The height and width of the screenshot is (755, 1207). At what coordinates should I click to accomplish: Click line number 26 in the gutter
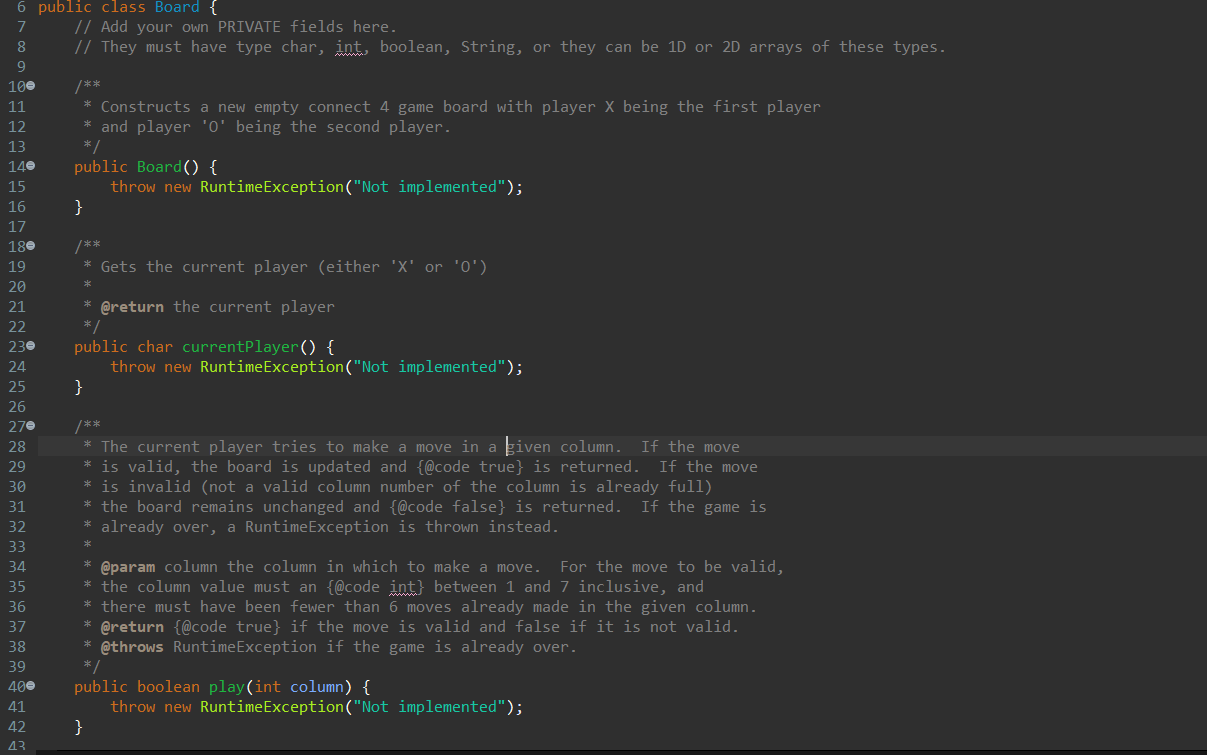point(16,407)
